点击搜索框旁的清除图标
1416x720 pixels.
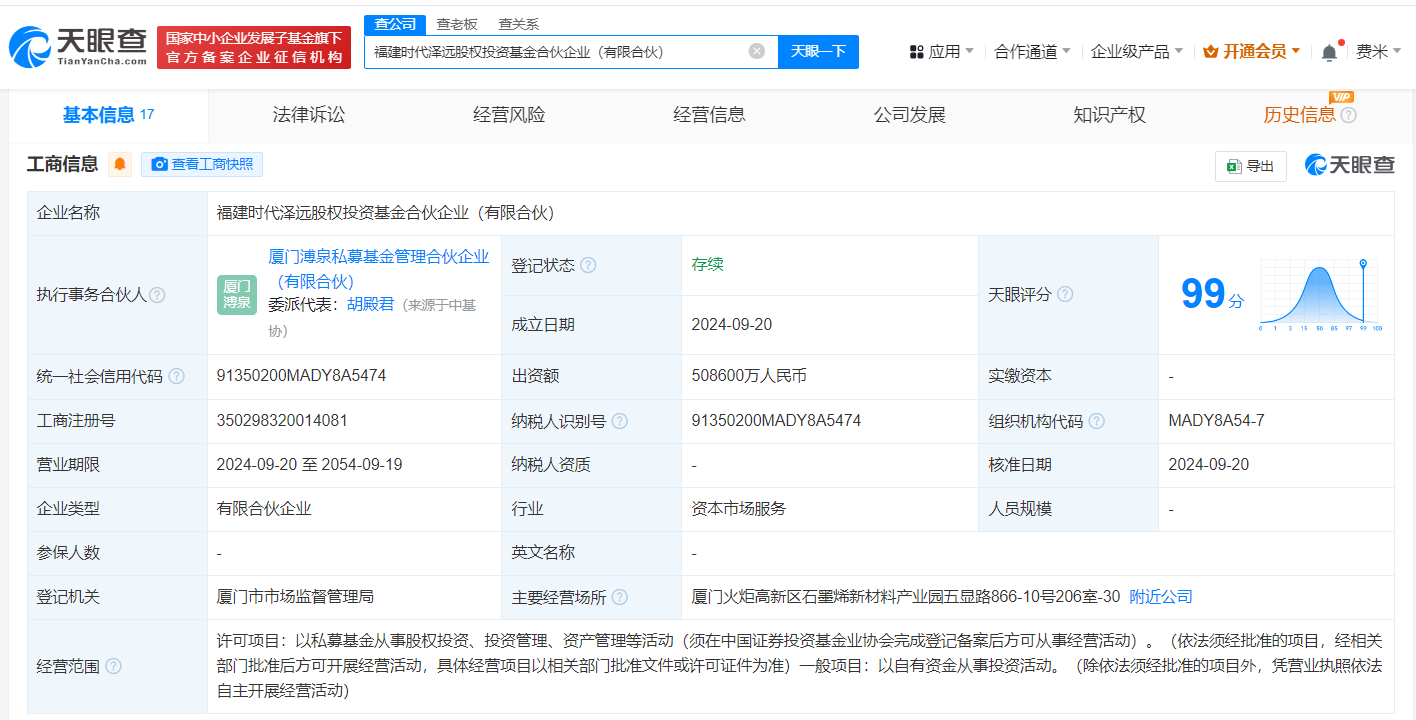click(x=756, y=51)
